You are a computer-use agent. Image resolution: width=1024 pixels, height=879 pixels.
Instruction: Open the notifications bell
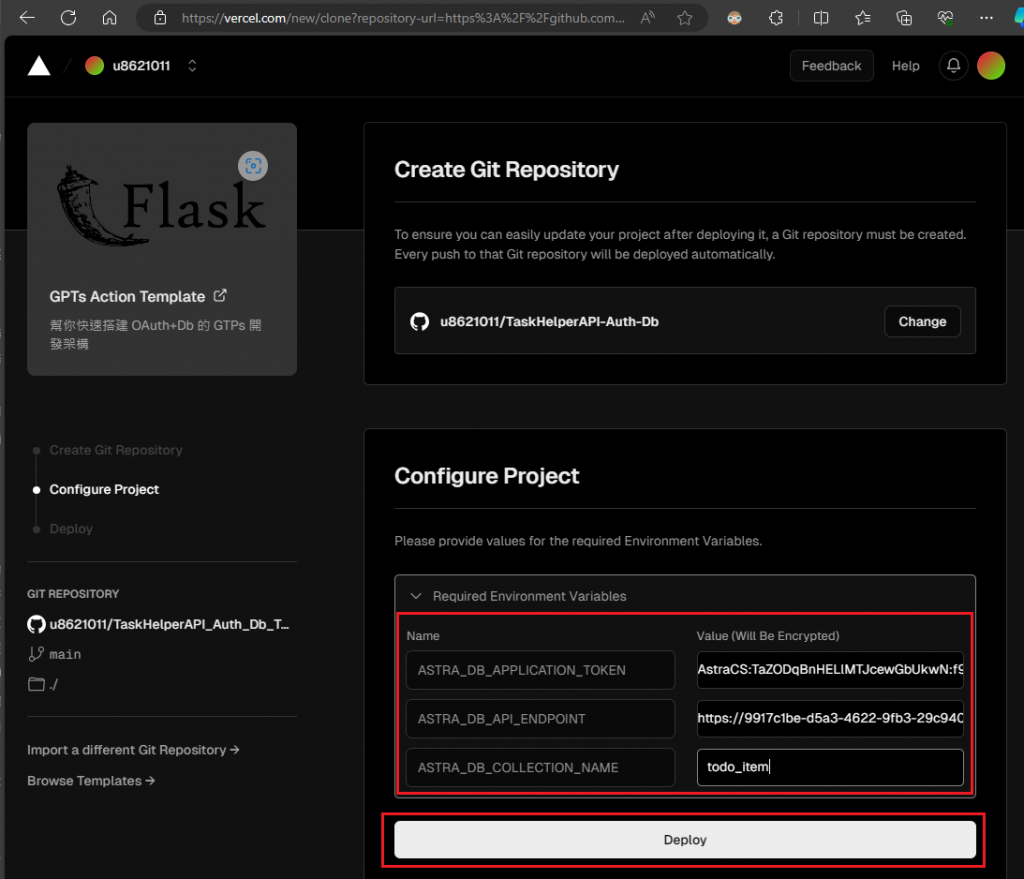coord(954,66)
